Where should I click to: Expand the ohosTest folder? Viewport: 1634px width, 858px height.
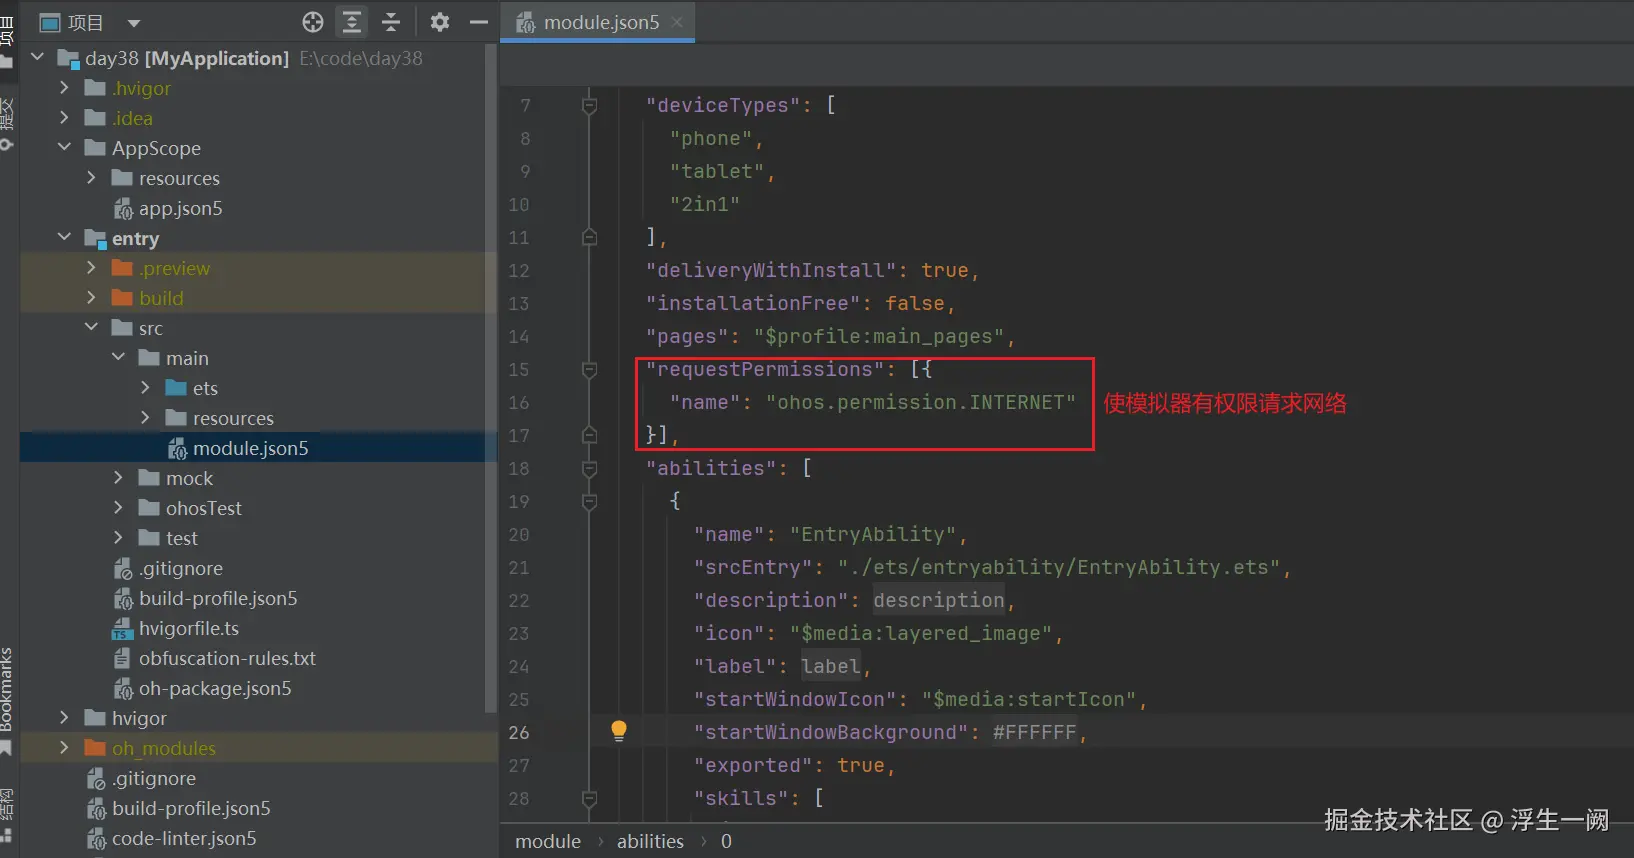[x=119, y=508]
